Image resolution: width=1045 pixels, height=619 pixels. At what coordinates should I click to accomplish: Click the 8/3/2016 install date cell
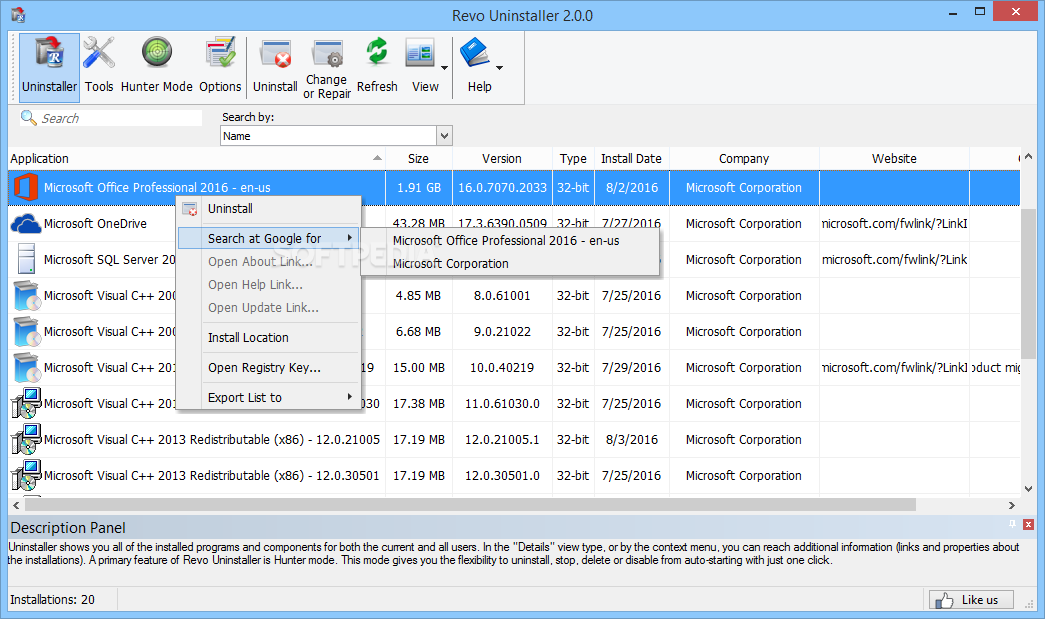point(631,439)
